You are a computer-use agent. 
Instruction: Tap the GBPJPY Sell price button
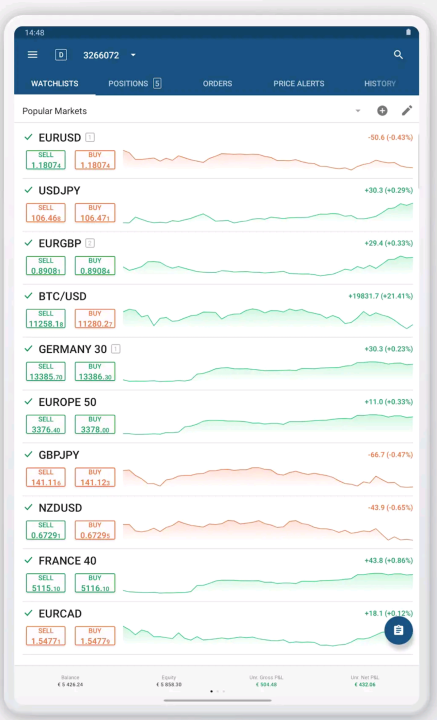[x=46, y=477]
